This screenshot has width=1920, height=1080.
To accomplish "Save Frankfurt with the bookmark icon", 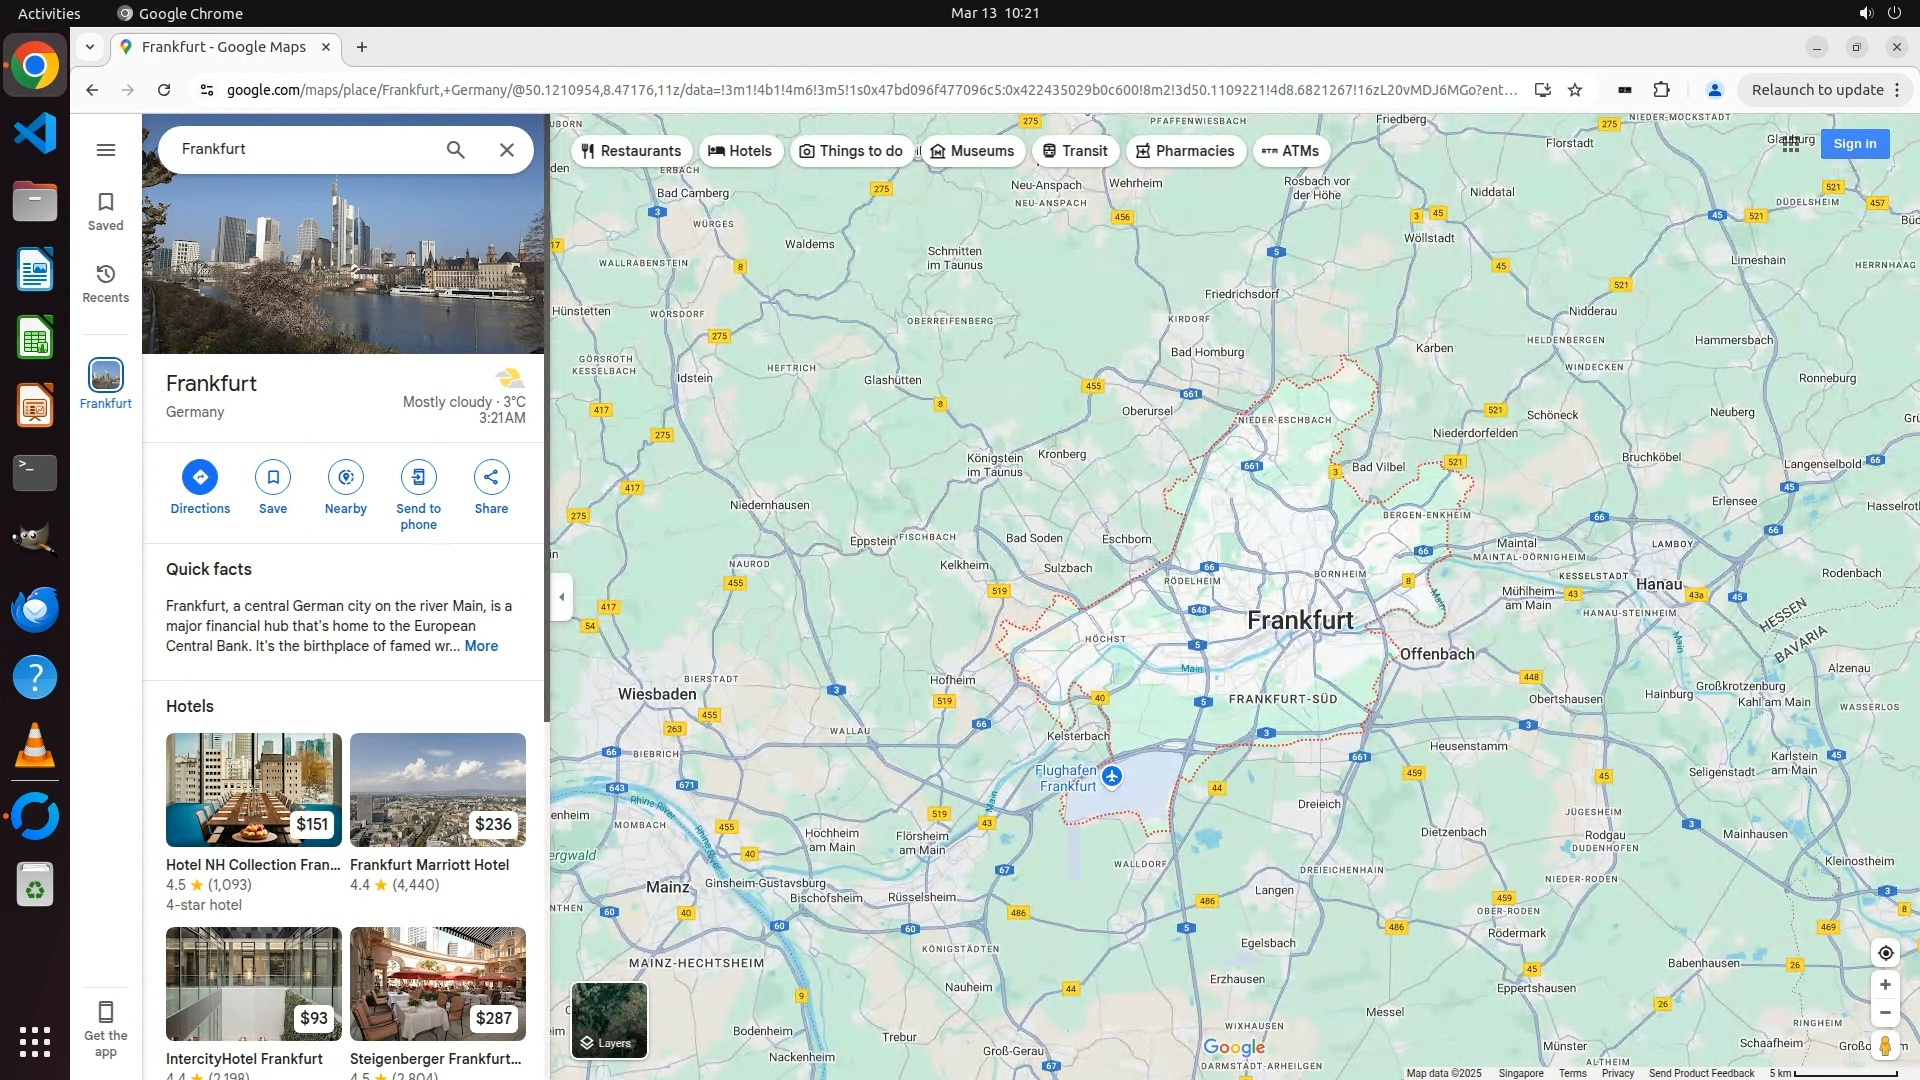I will click(x=273, y=477).
